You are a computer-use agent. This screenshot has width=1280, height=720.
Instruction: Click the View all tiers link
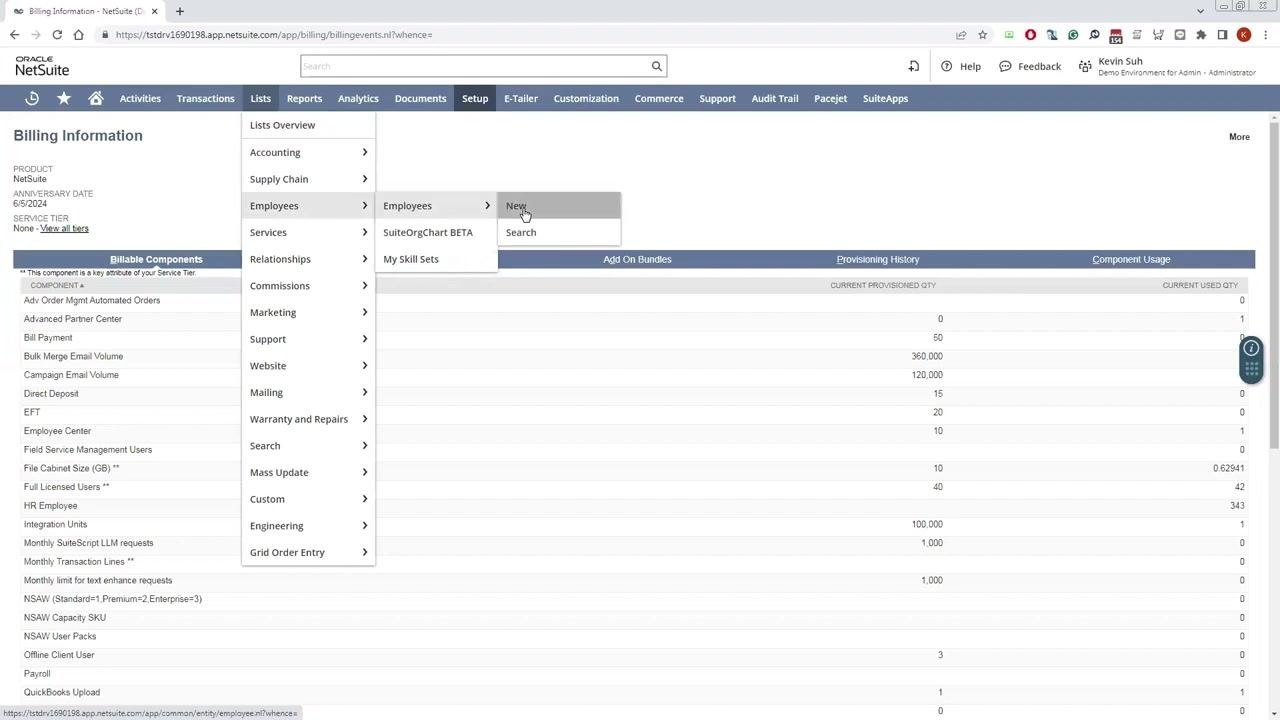click(64, 228)
